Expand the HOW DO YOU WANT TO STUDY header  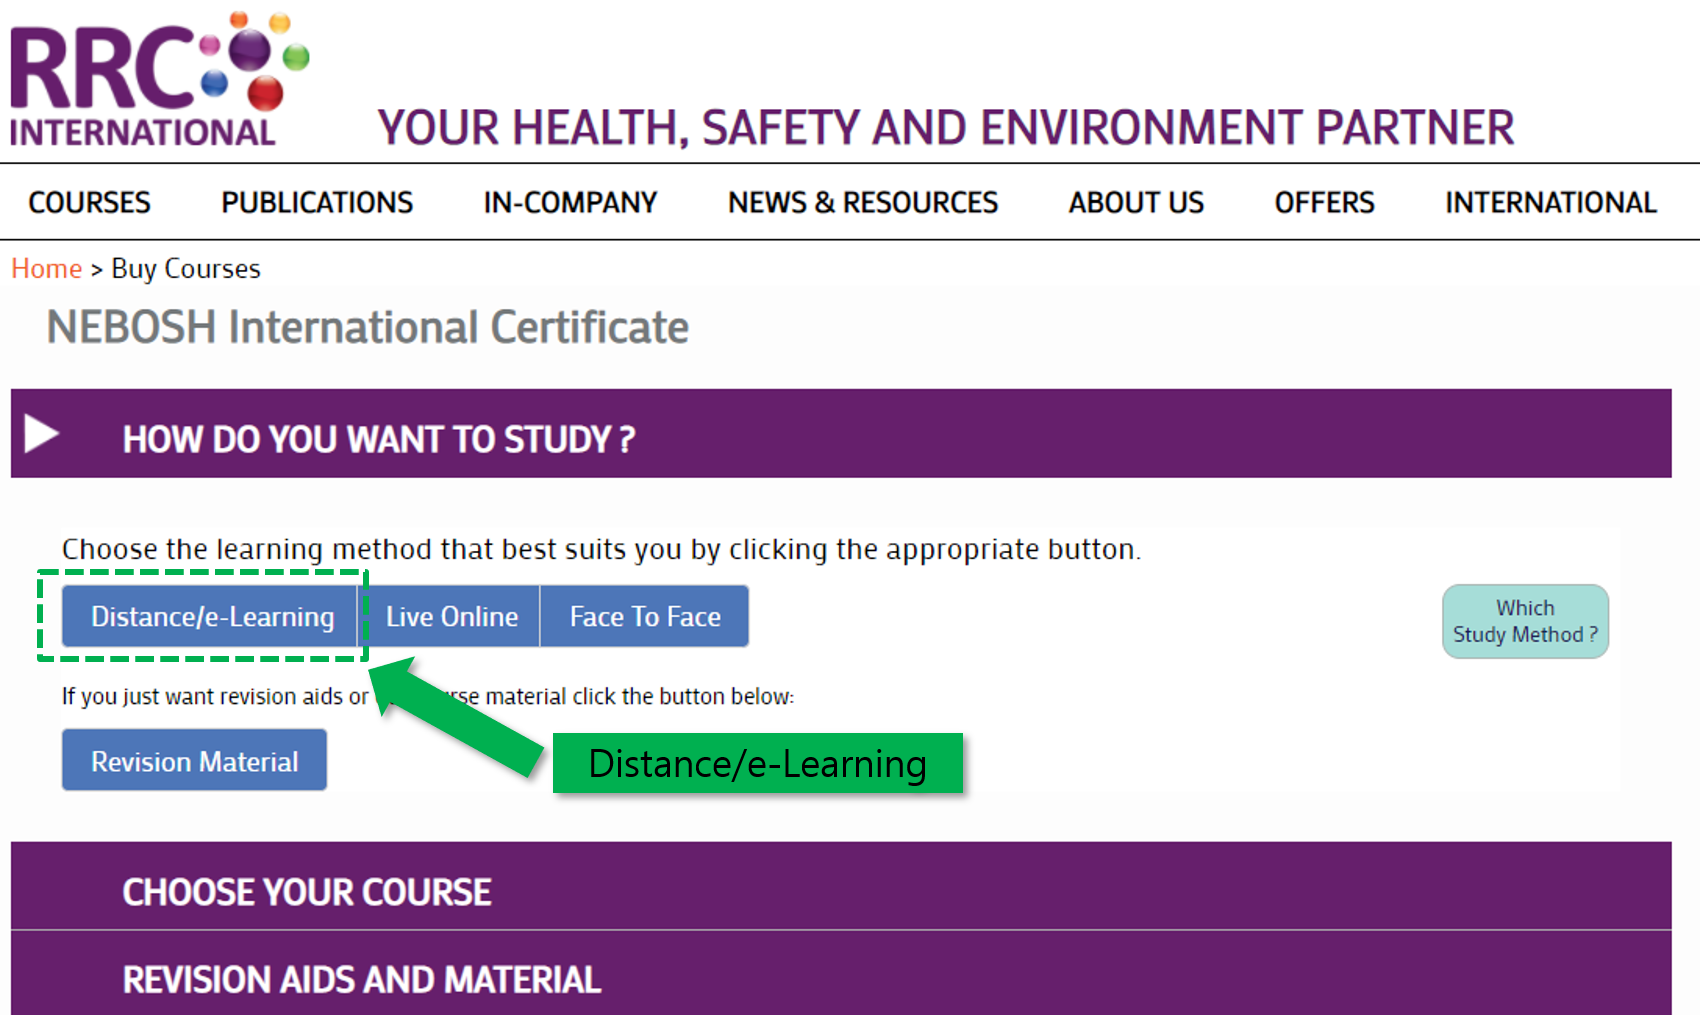(x=841, y=433)
